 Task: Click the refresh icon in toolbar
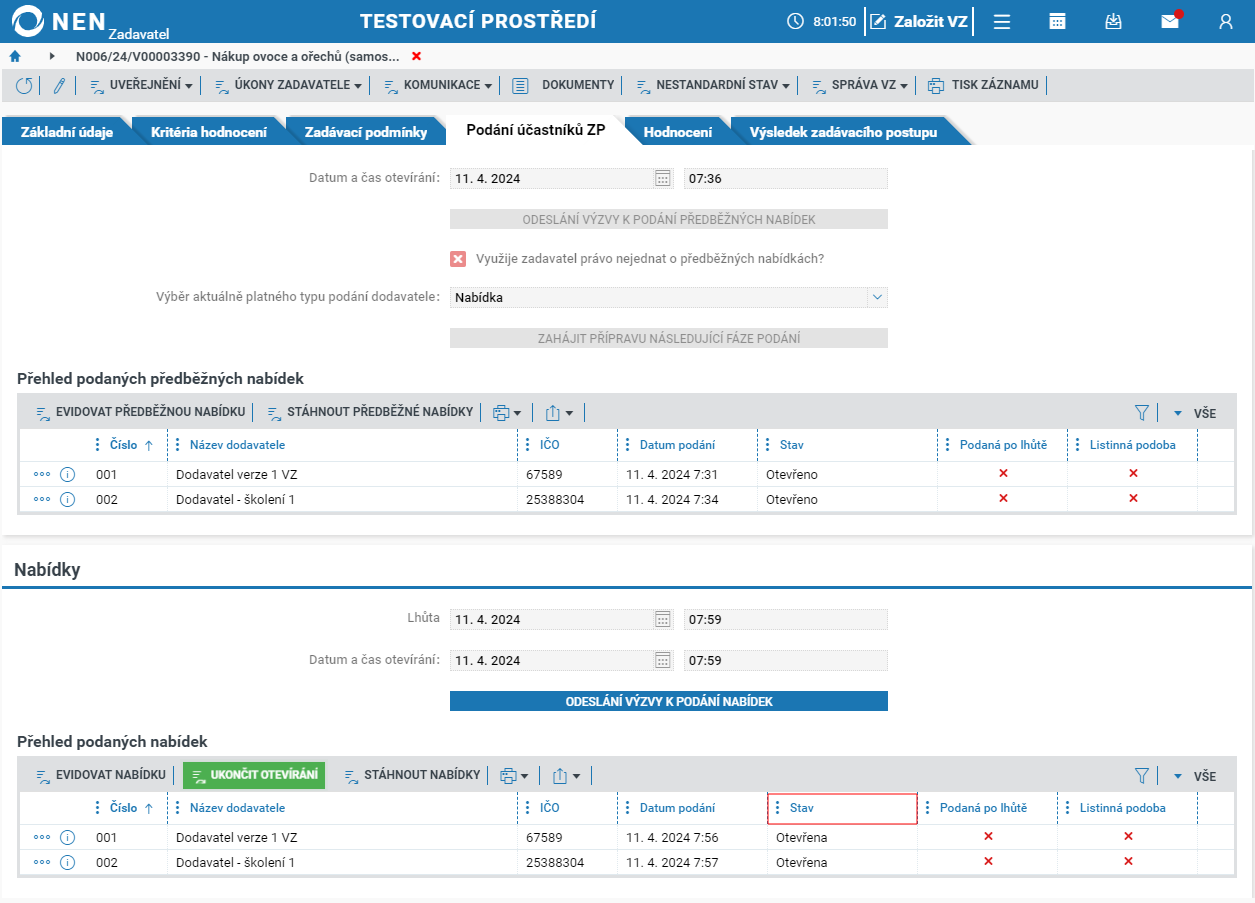[24, 86]
